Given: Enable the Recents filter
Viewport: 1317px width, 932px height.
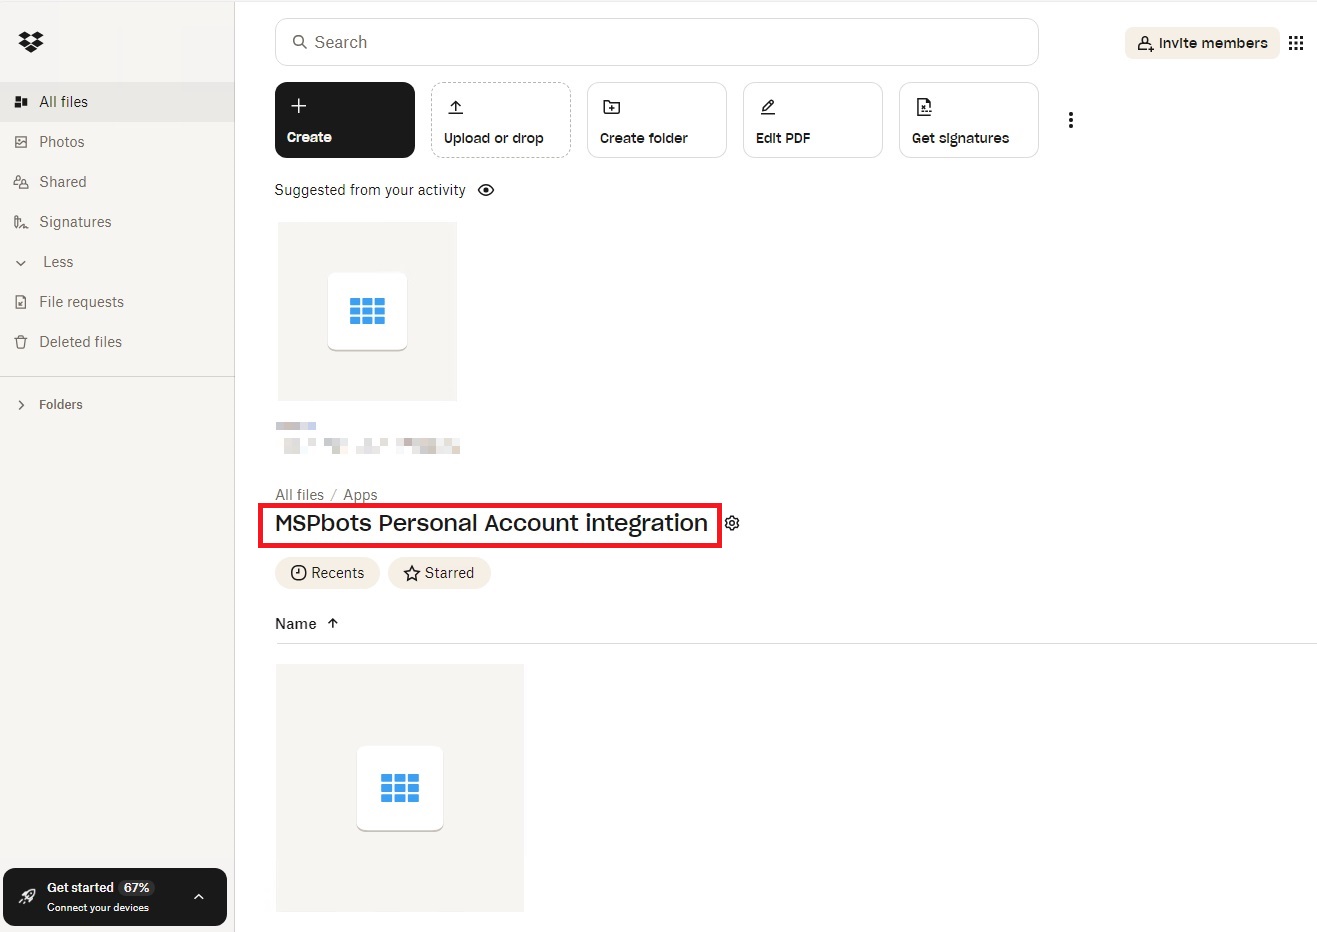Looking at the screenshot, I should pyautogui.click(x=327, y=572).
